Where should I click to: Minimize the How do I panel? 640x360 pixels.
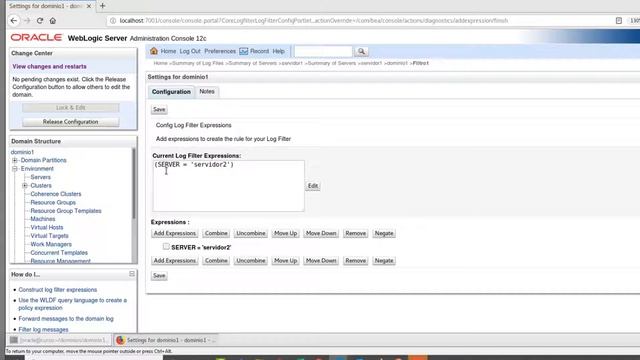[x=132, y=274]
